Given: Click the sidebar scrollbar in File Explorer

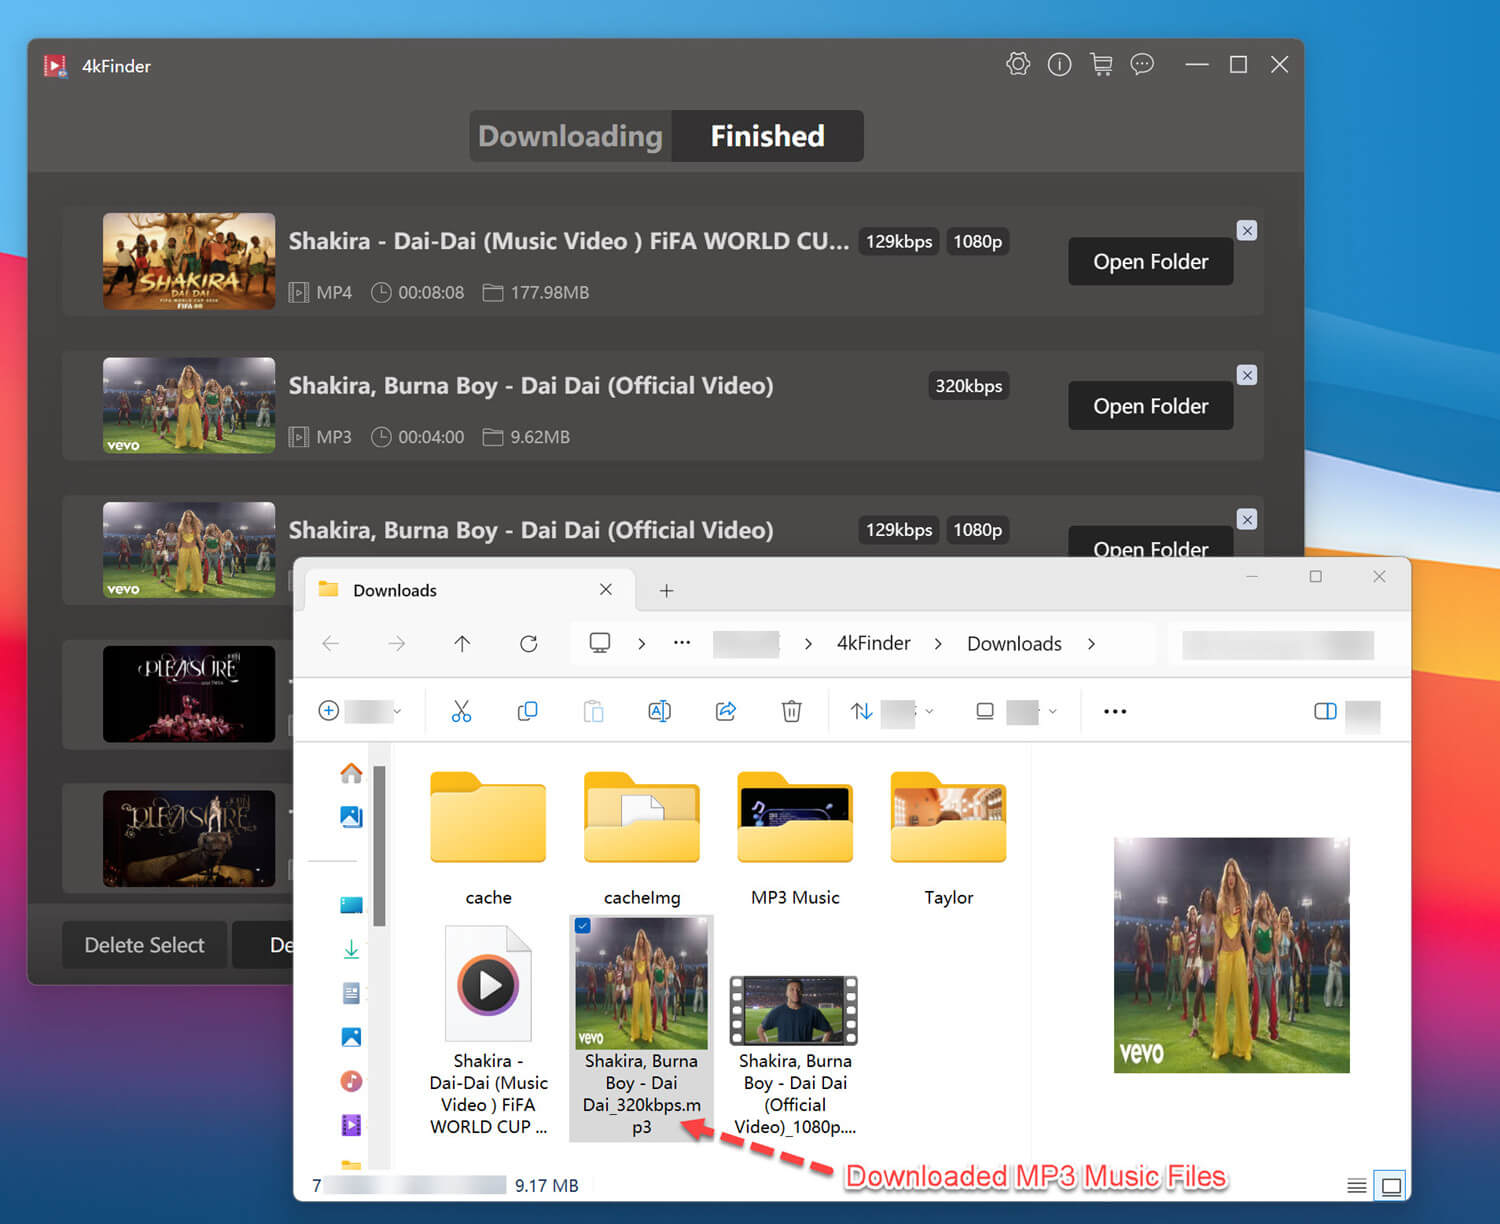Looking at the screenshot, I should (x=379, y=845).
